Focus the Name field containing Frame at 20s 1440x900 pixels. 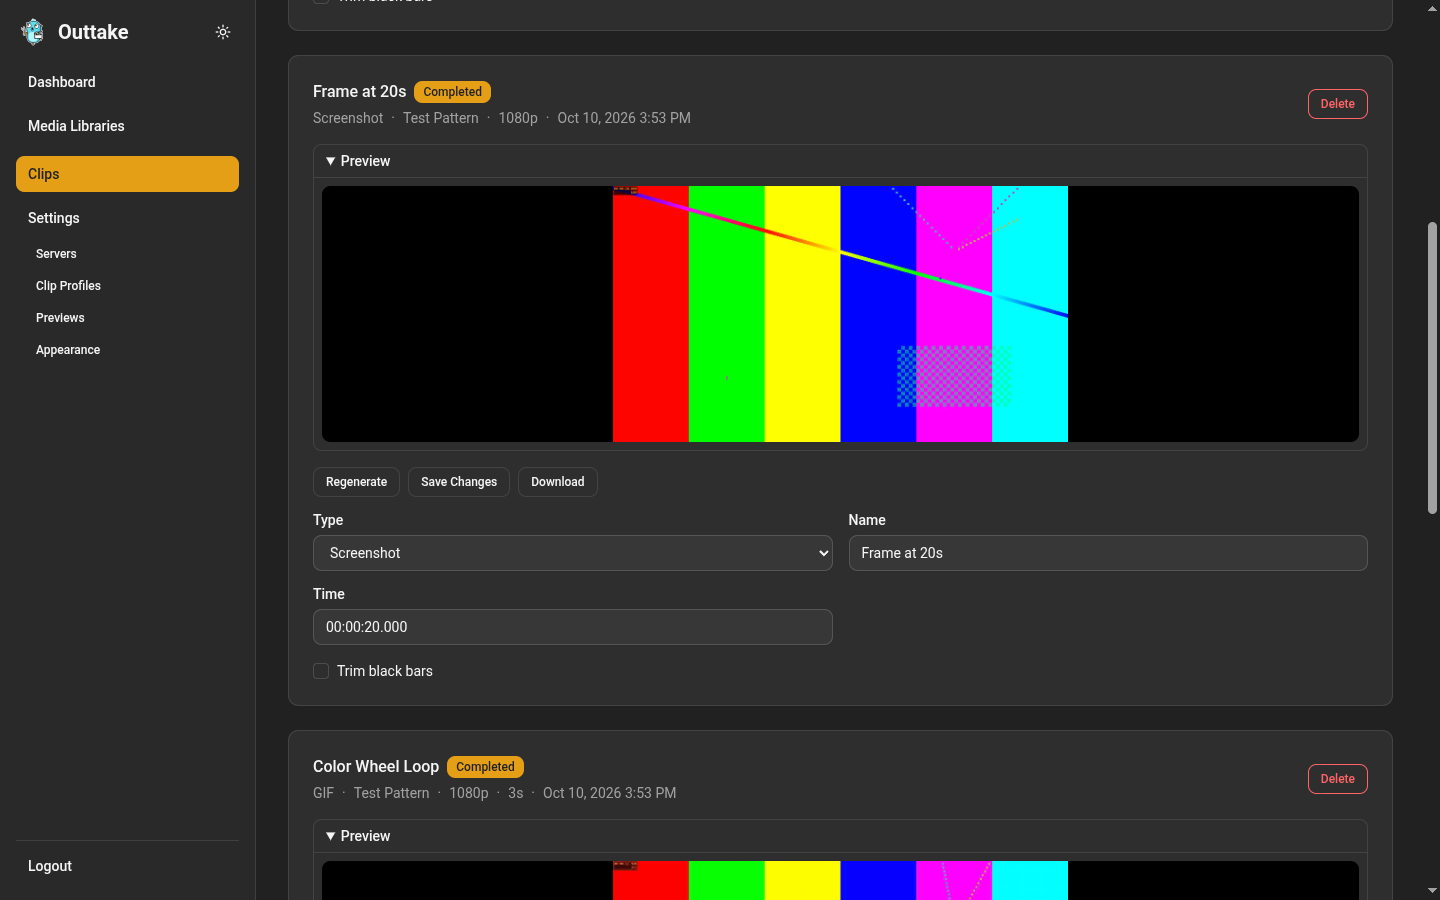point(1108,553)
